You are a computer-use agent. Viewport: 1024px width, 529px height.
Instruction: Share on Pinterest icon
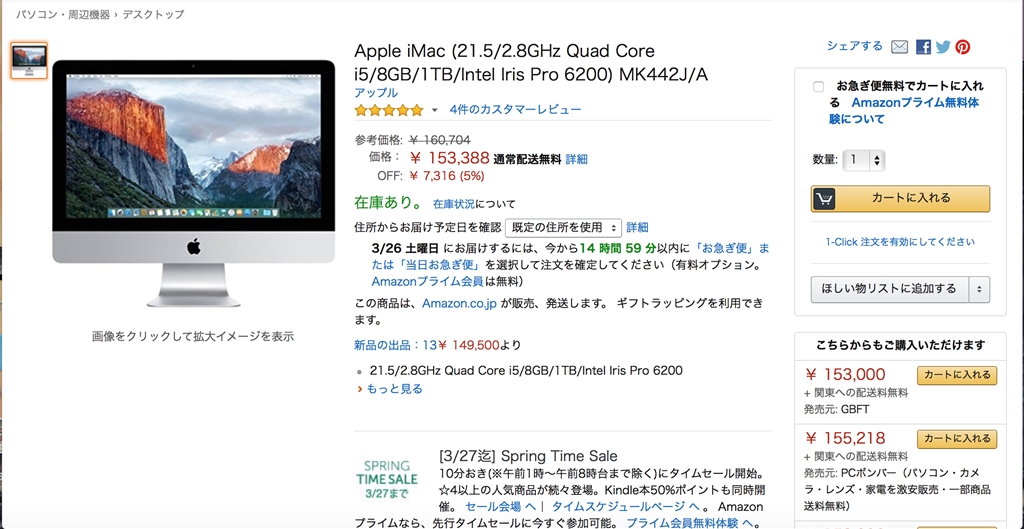[x=962, y=47]
